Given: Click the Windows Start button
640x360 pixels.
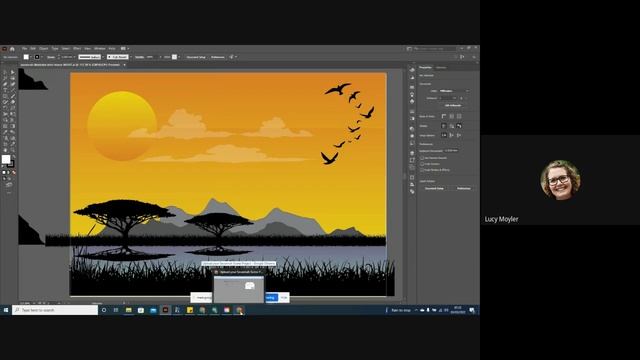Looking at the screenshot, I should point(6,310).
